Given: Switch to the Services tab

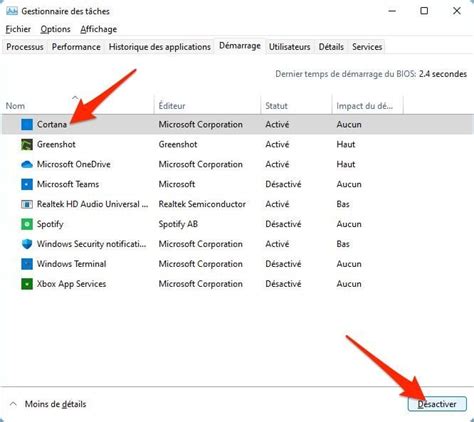Looking at the screenshot, I should [x=367, y=47].
